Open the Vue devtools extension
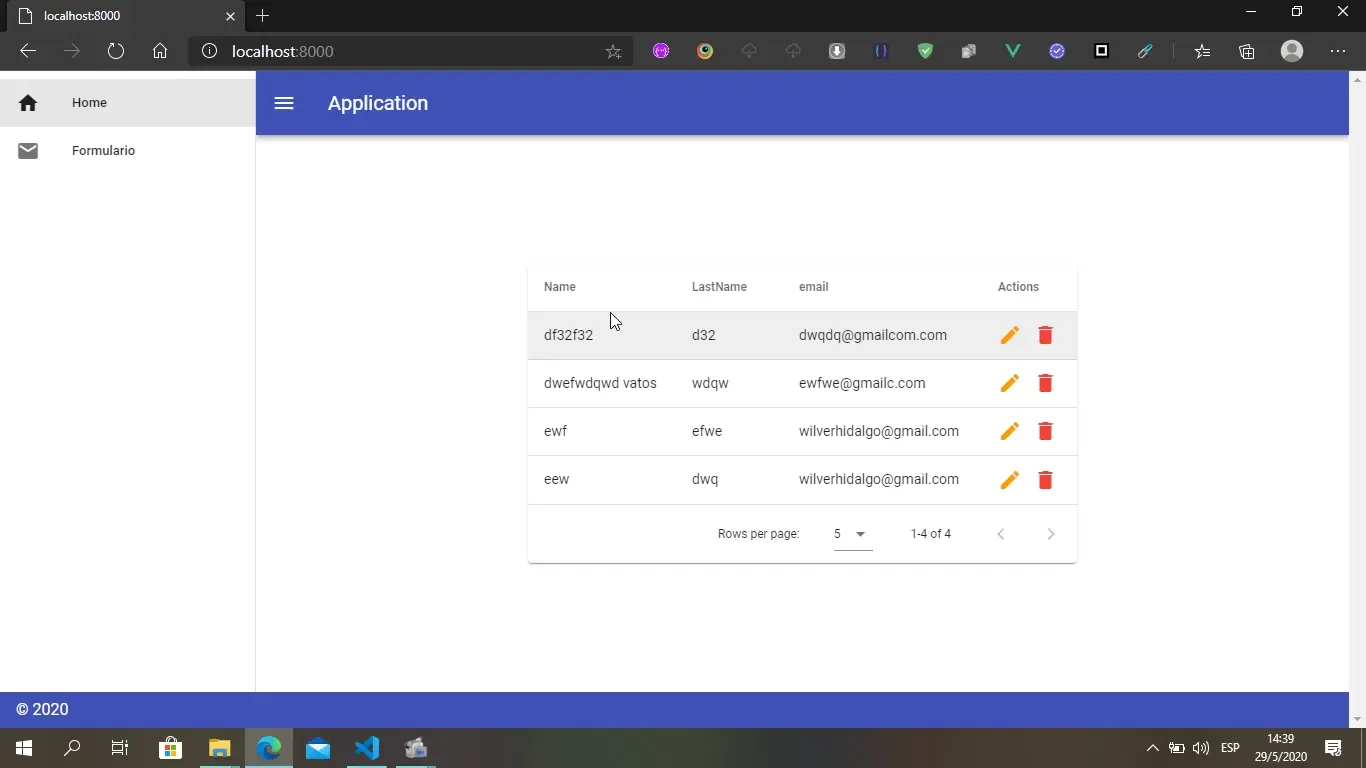The width and height of the screenshot is (1366, 768). click(1013, 51)
